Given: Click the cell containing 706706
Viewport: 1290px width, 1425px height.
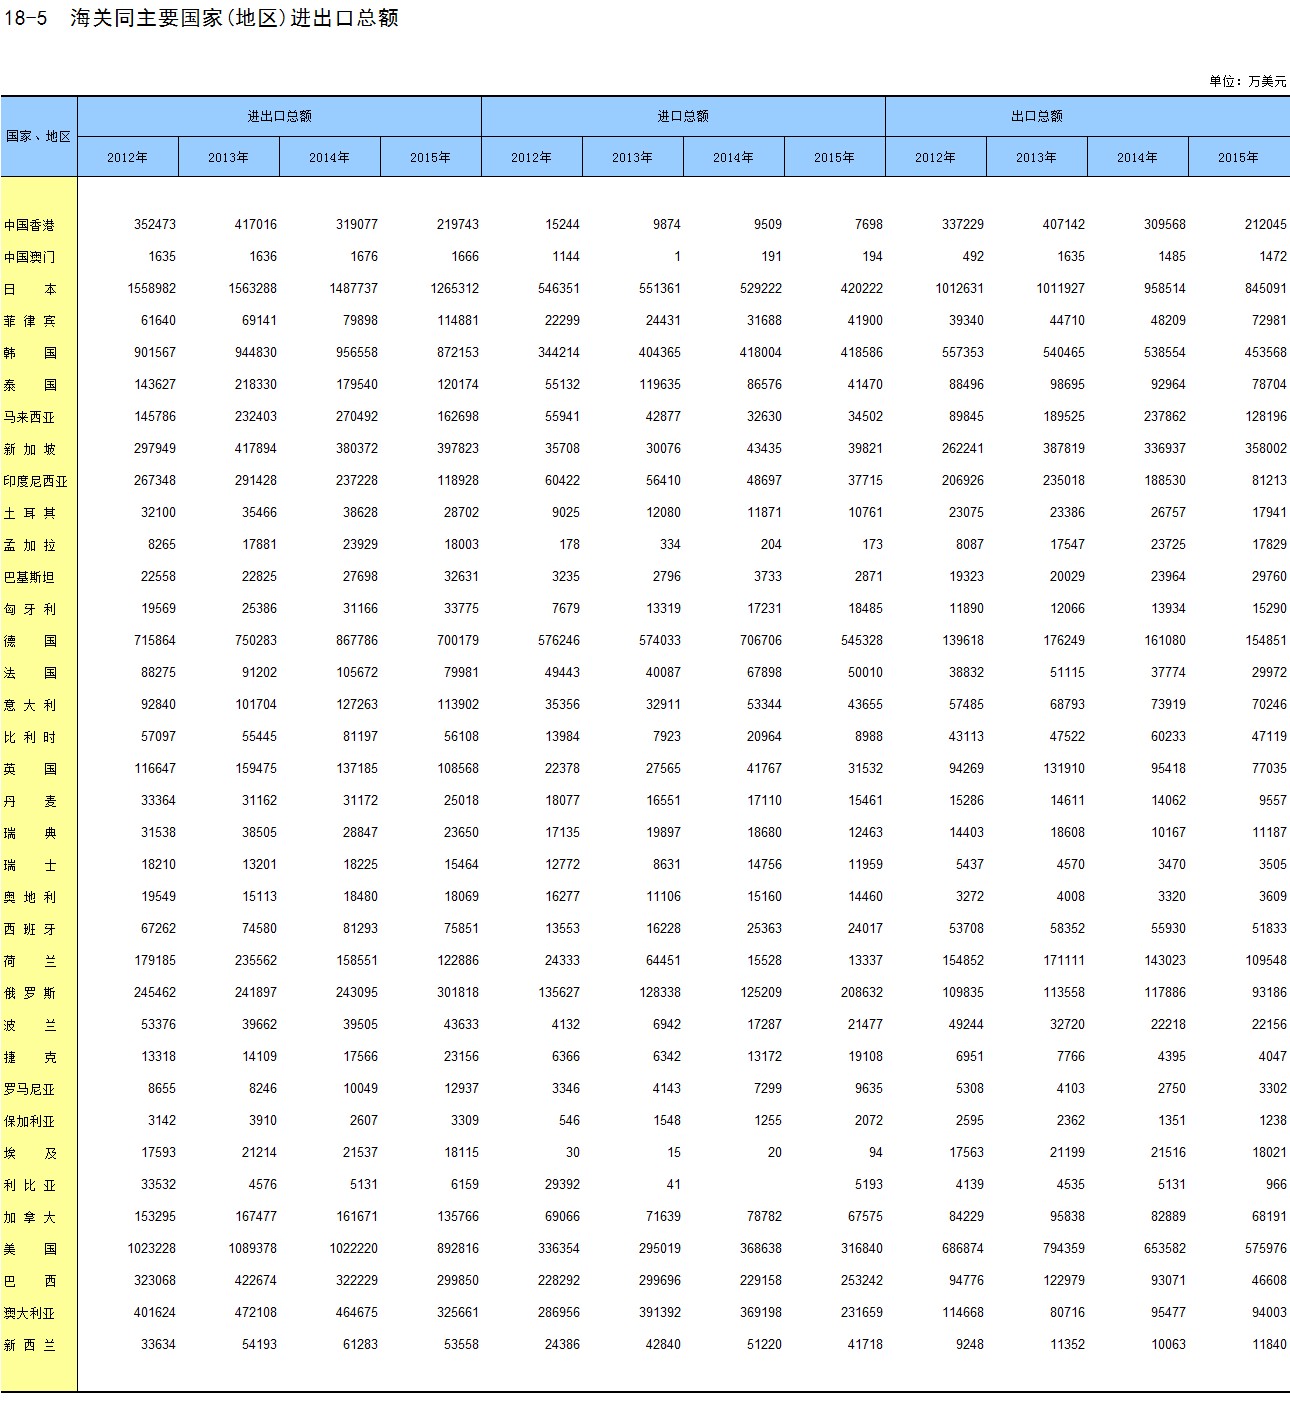Looking at the screenshot, I should (760, 641).
